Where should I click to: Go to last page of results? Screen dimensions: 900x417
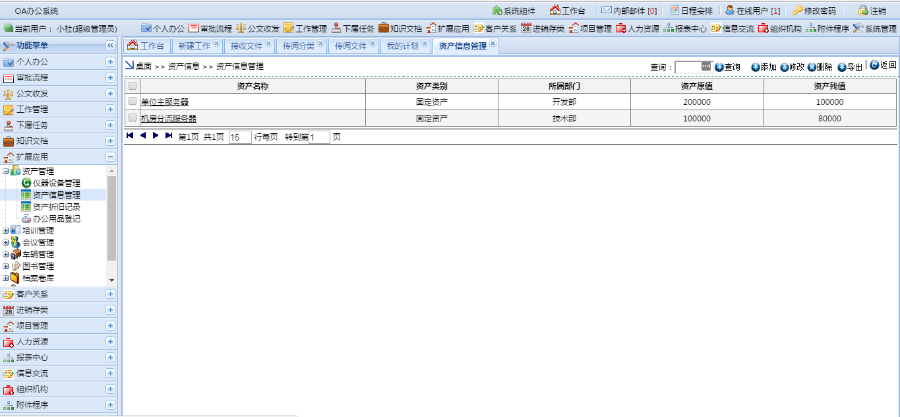tap(169, 135)
